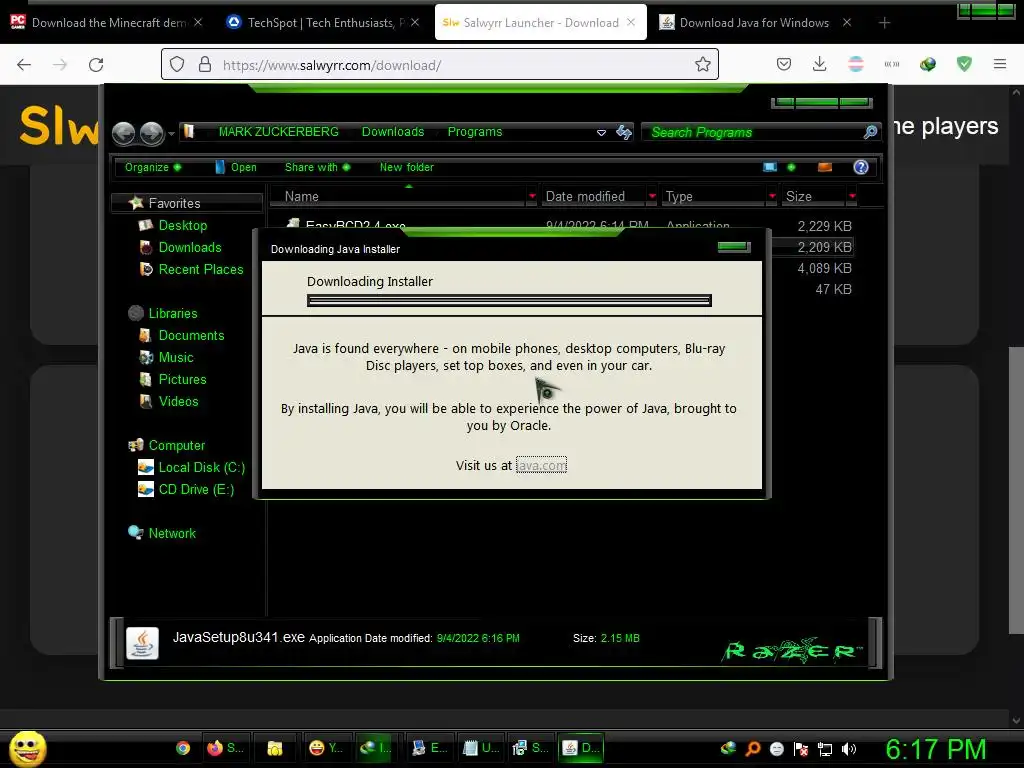Select the 2,209 KB size cell
Viewport: 1024px width, 768px height.
[824, 247]
